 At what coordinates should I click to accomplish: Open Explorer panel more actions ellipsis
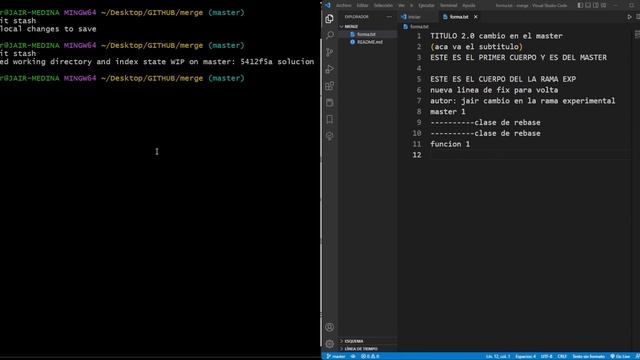(389, 17)
